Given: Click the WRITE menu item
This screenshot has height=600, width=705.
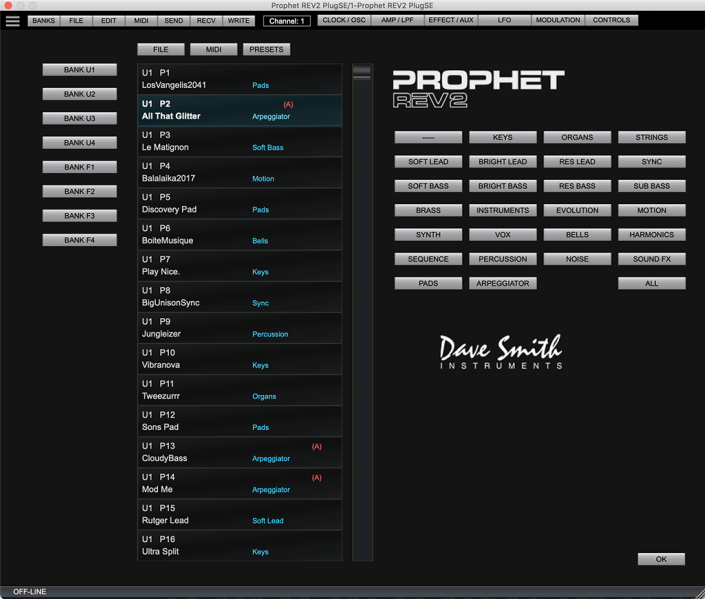Looking at the screenshot, I should pyautogui.click(x=239, y=21).
